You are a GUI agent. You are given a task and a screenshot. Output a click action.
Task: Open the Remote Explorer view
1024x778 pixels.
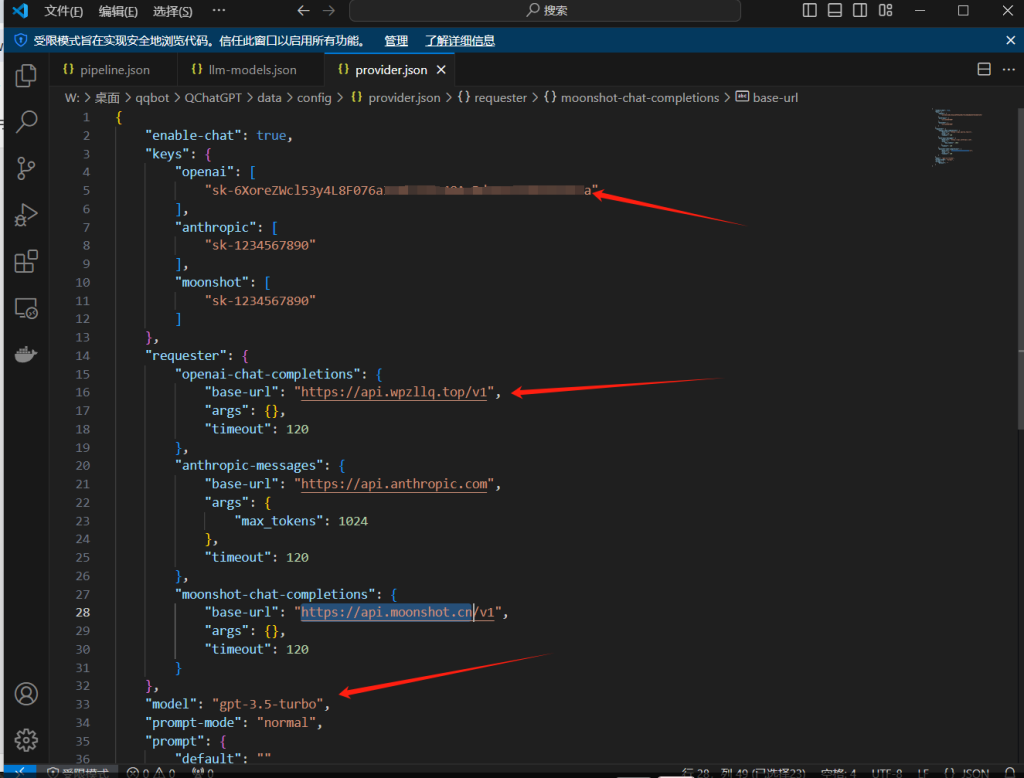click(27, 309)
